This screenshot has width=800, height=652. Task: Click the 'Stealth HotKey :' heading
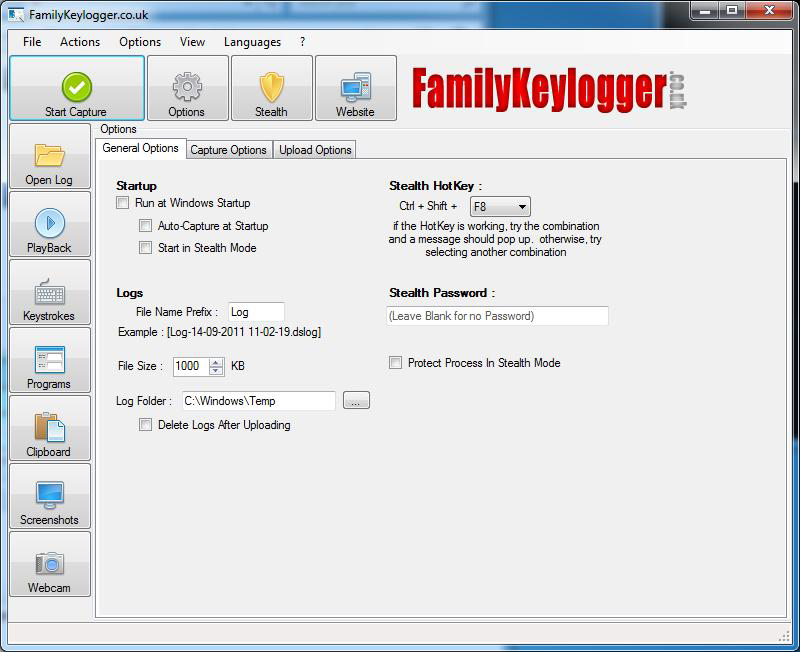[x=436, y=186]
